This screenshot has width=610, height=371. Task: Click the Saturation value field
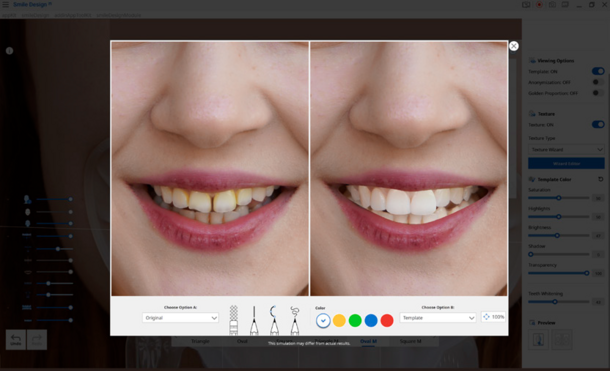(598, 198)
